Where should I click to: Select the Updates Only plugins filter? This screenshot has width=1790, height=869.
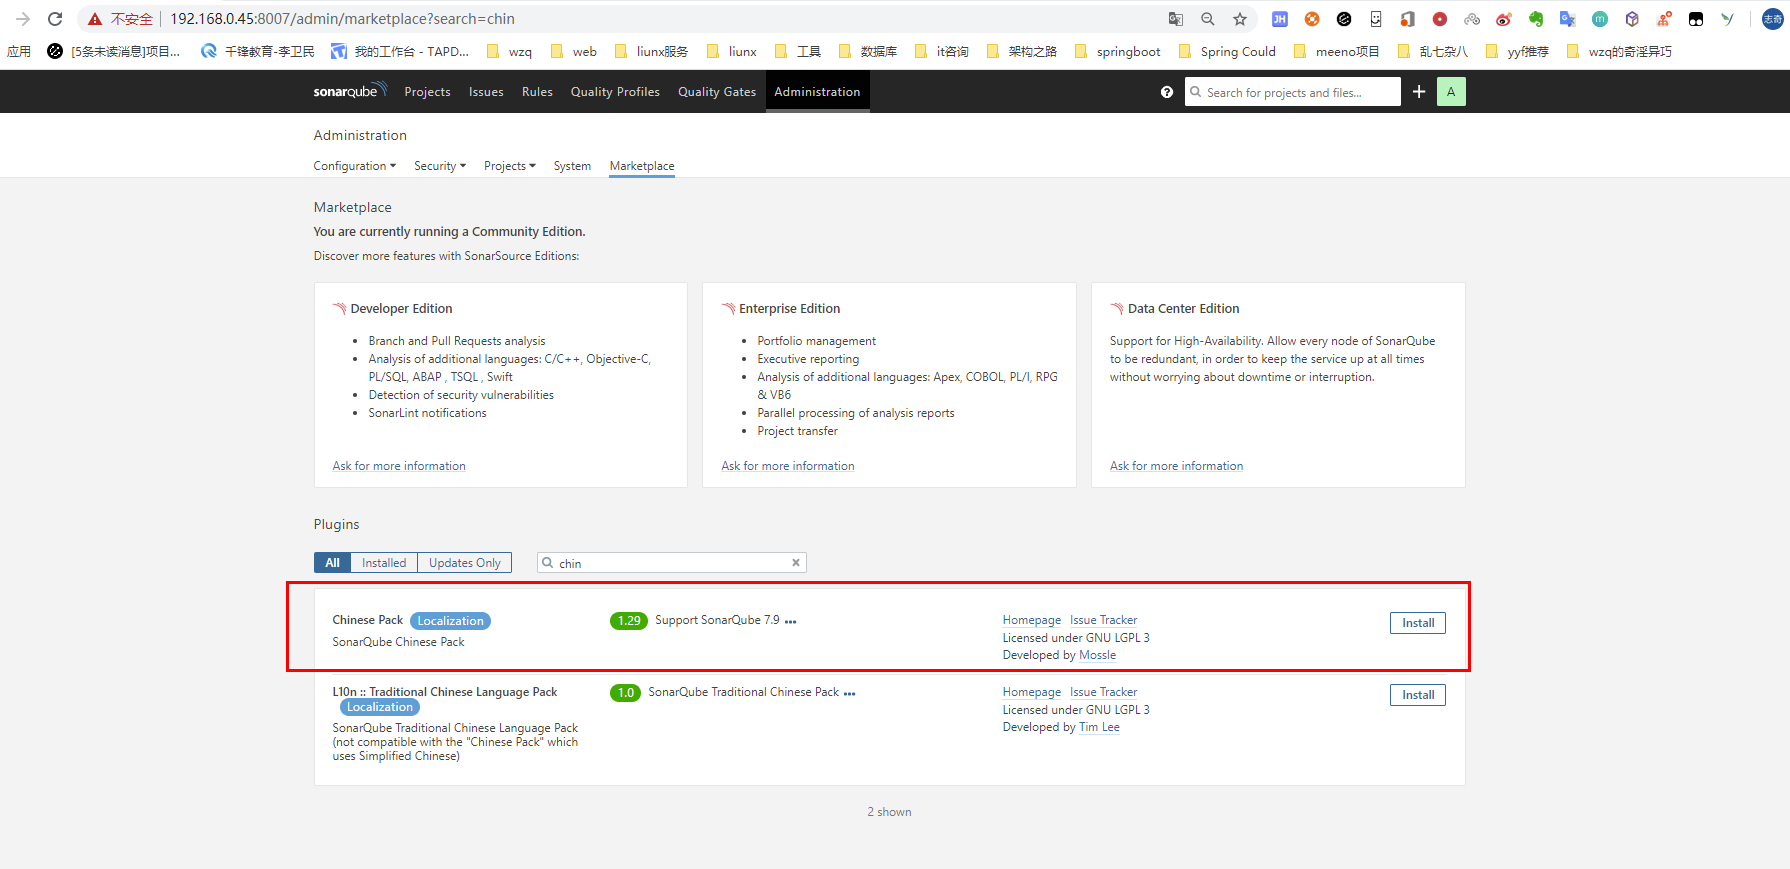(465, 563)
